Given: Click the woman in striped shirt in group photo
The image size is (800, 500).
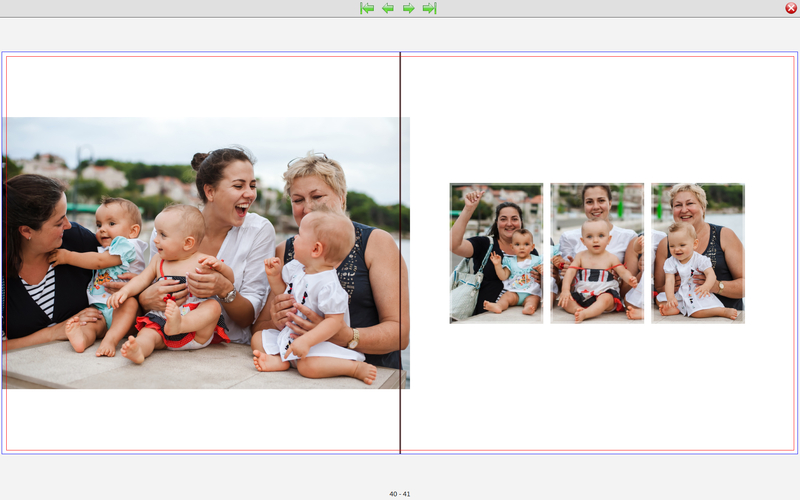Looking at the screenshot, I should click(x=34, y=260).
